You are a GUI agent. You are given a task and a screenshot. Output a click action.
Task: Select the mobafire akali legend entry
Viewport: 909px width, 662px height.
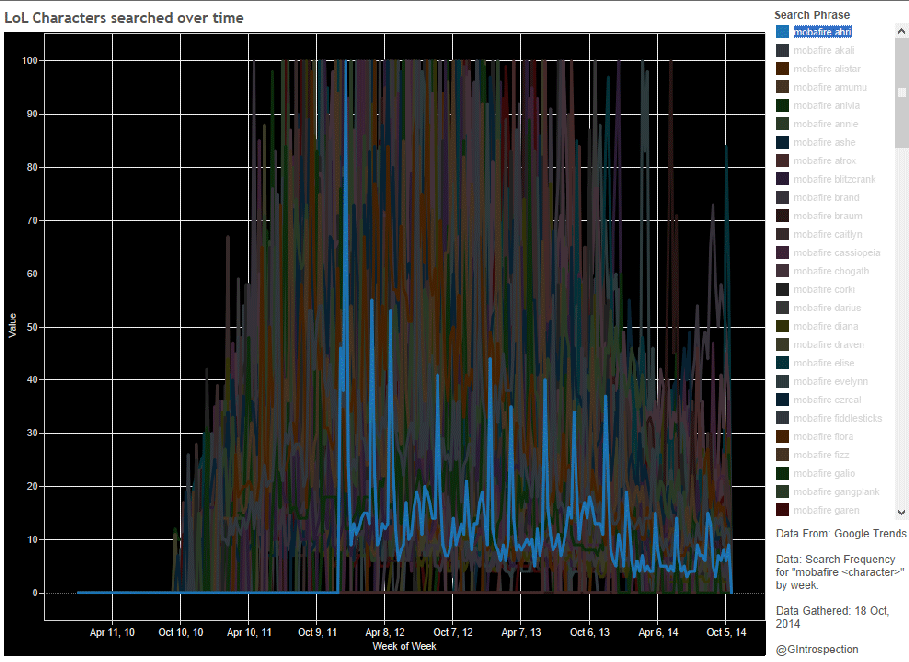pos(823,50)
